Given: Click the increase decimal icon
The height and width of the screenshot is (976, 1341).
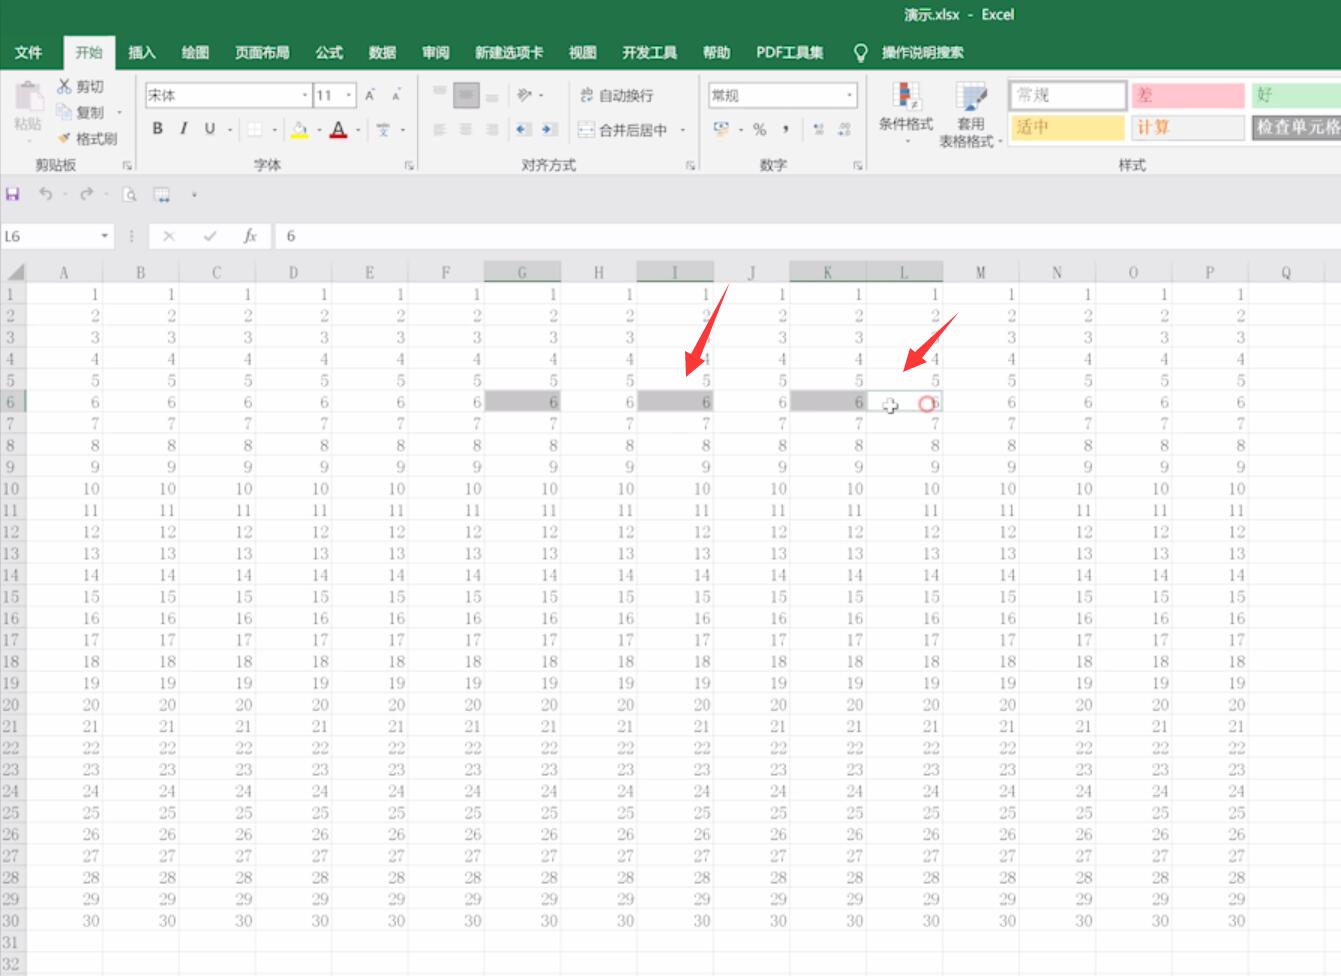Looking at the screenshot, I should (819, 129).
